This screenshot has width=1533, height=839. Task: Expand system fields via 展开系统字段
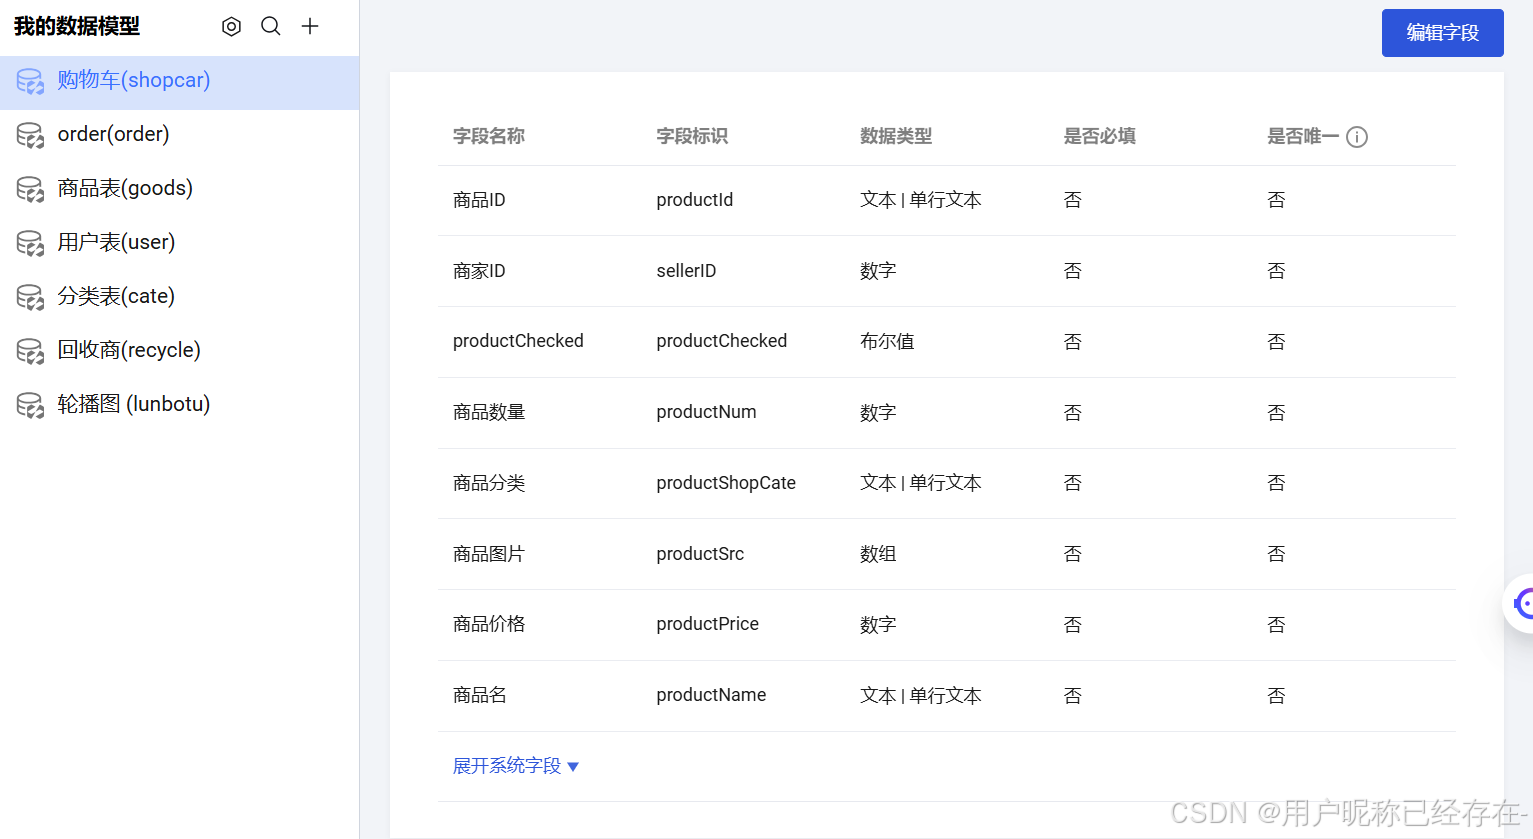516,766
